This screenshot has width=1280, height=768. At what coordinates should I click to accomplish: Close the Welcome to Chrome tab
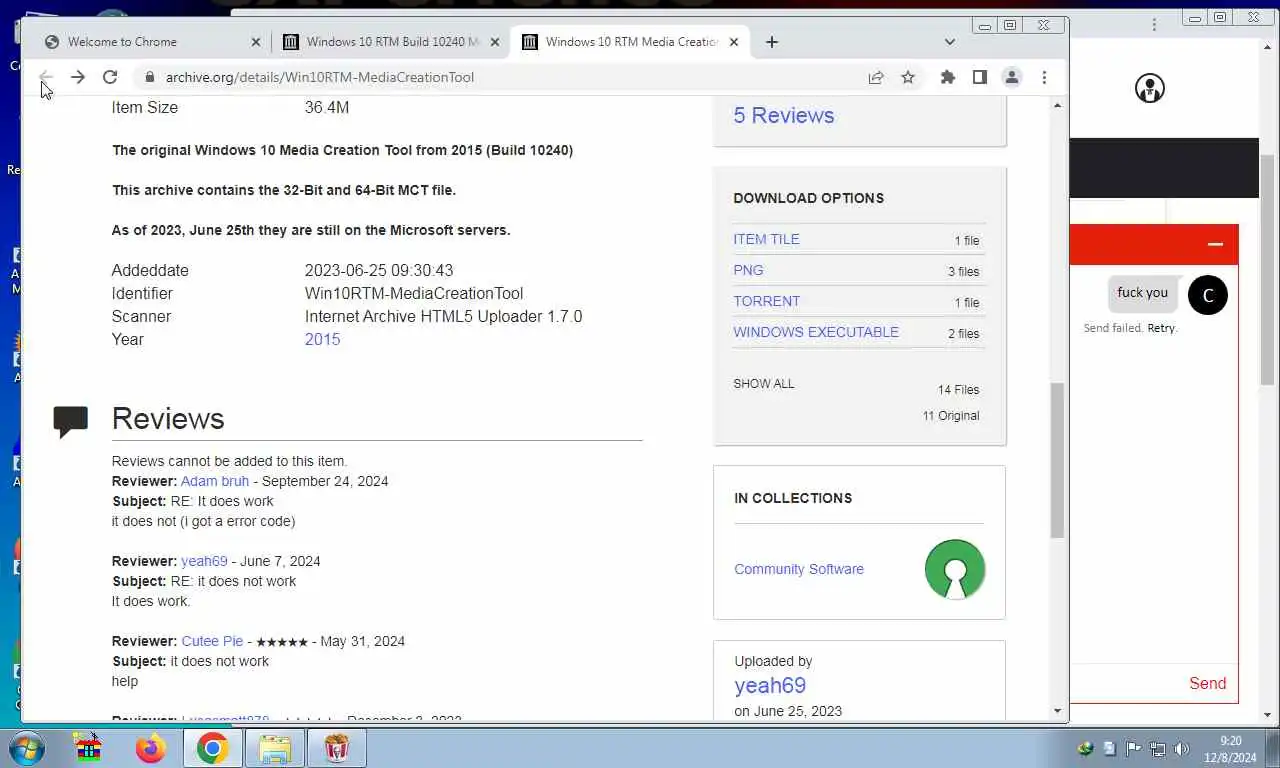(255, 42)
